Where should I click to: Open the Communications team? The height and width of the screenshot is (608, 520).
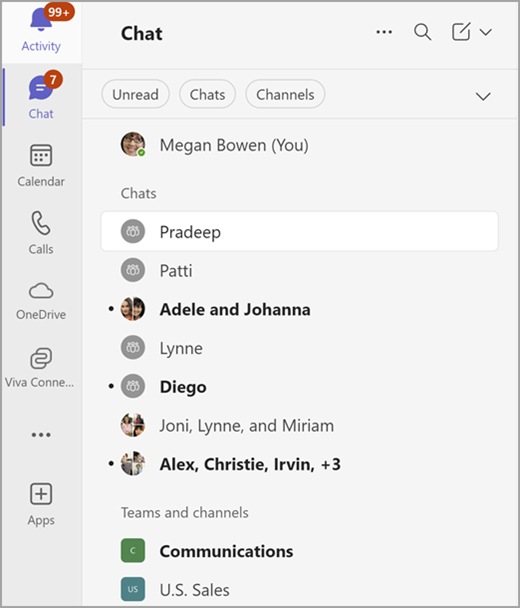tap(299, 551)
